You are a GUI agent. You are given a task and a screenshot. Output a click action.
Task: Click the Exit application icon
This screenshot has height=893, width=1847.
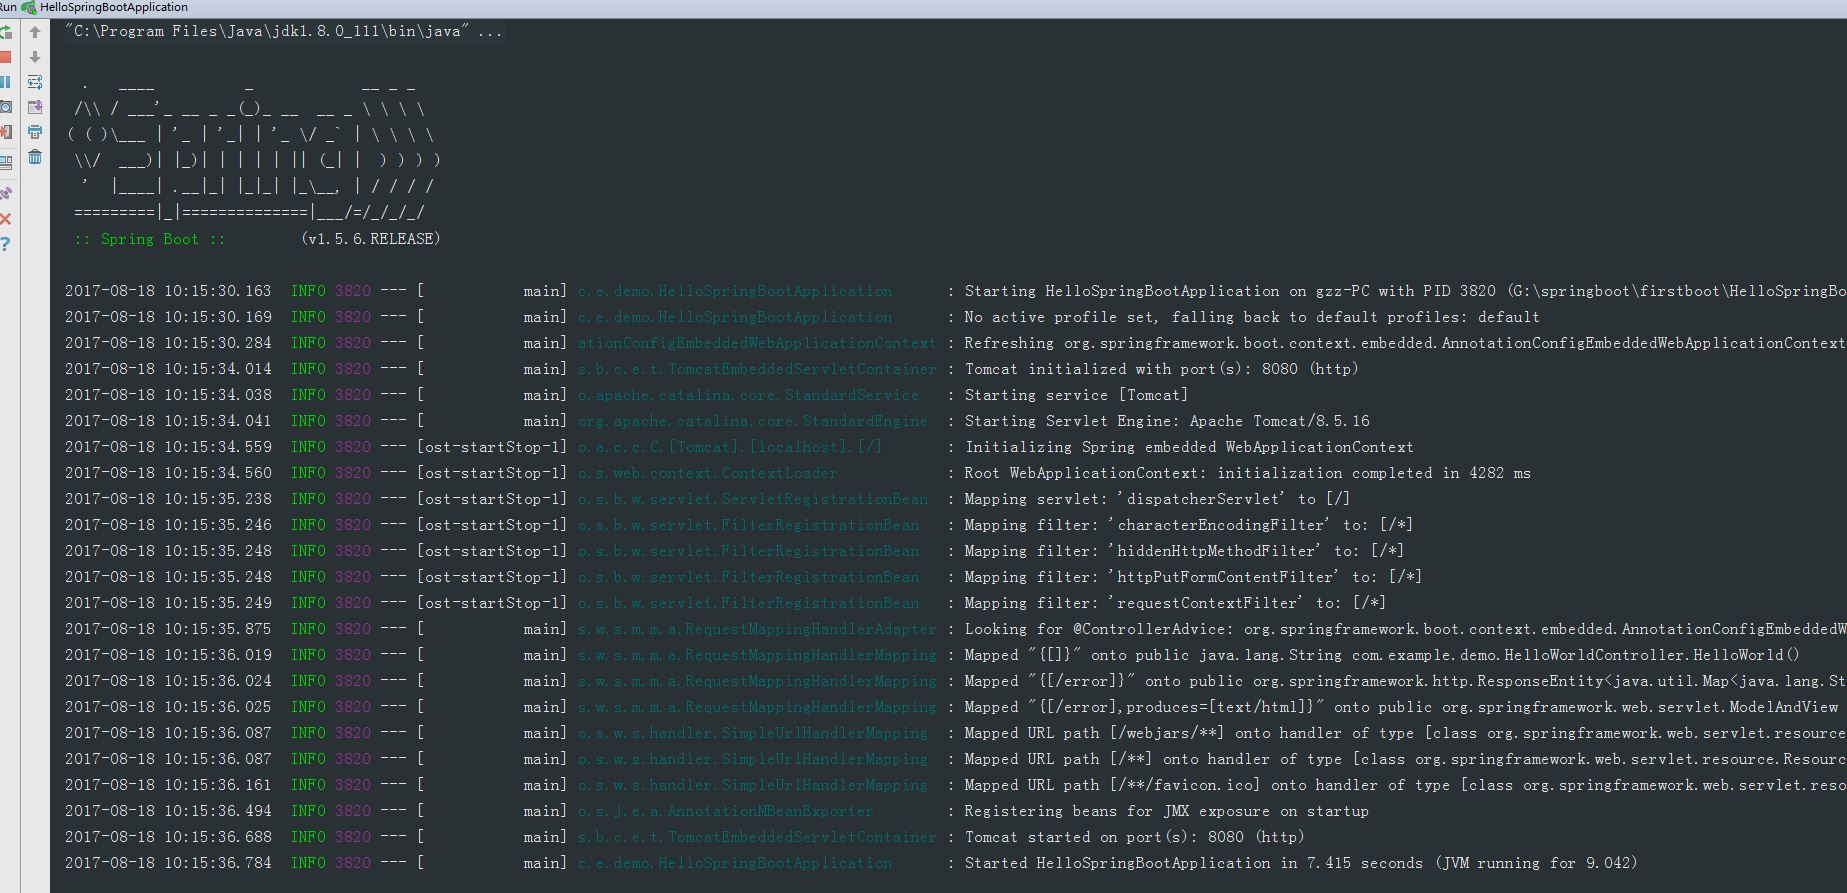pos(6,132)
